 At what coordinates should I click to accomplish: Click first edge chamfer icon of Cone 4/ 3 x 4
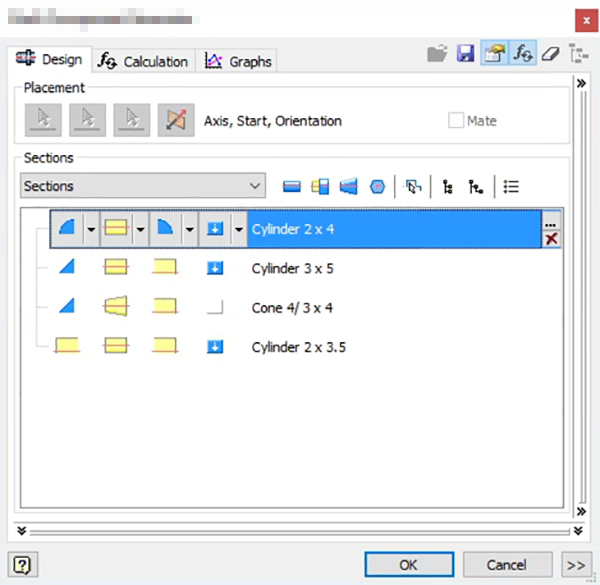(x=67, y=306)
